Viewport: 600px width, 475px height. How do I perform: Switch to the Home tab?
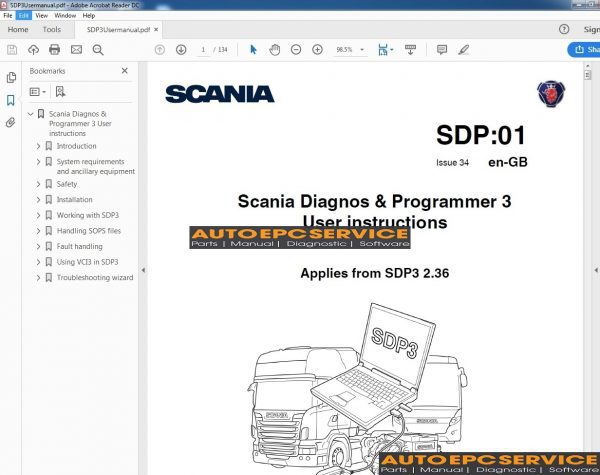pyautogui.click(x=18, y=29)
